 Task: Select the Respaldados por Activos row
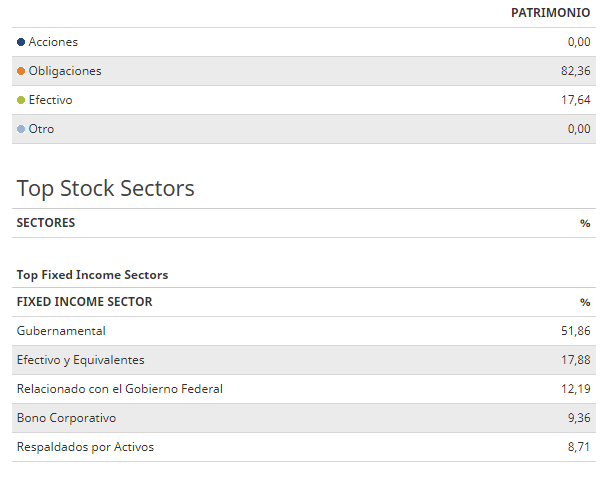tap(304, 447)
